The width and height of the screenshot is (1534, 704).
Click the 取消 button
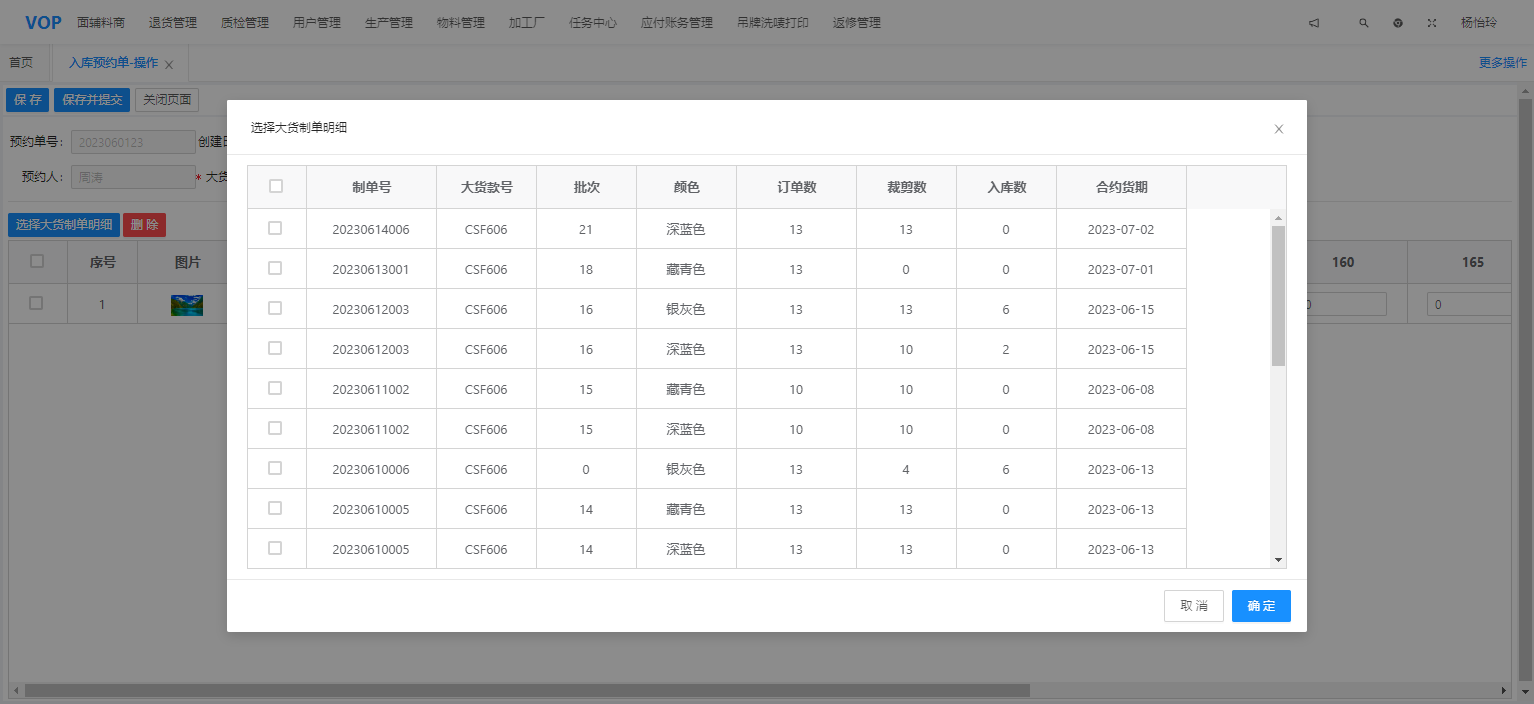point(1193,606)
